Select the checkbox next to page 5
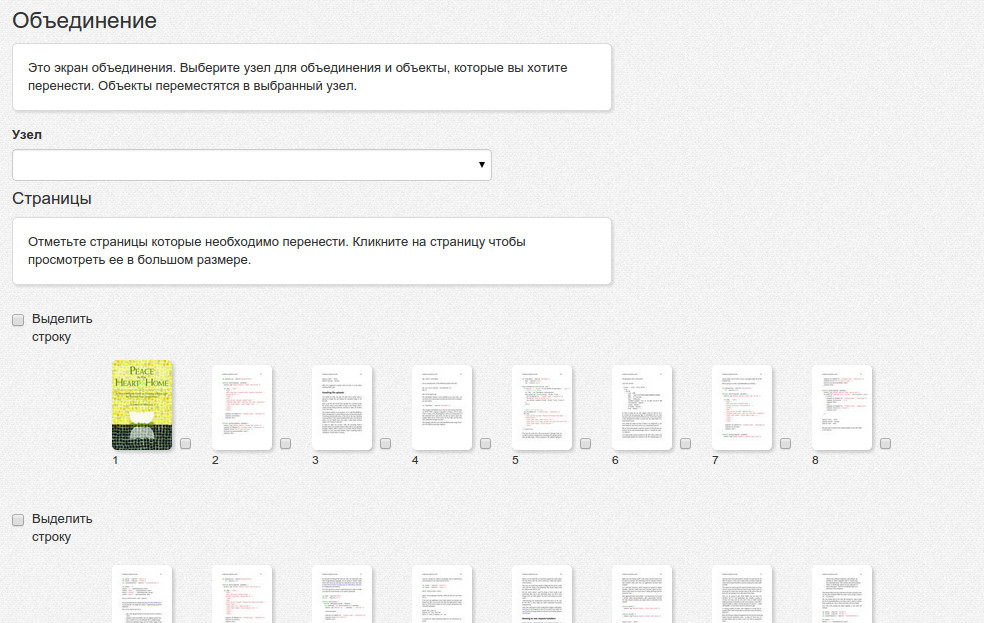Image resolution: width=984 pixels, height=623 pixels. pyautogui.click(x=586, y=444)
